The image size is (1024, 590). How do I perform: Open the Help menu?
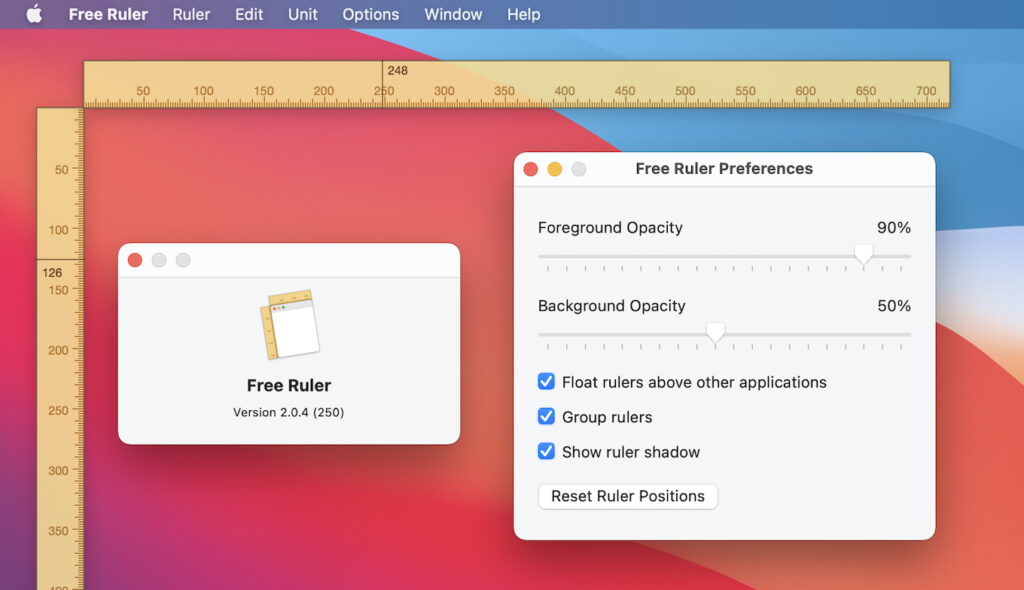coord(524,14)
